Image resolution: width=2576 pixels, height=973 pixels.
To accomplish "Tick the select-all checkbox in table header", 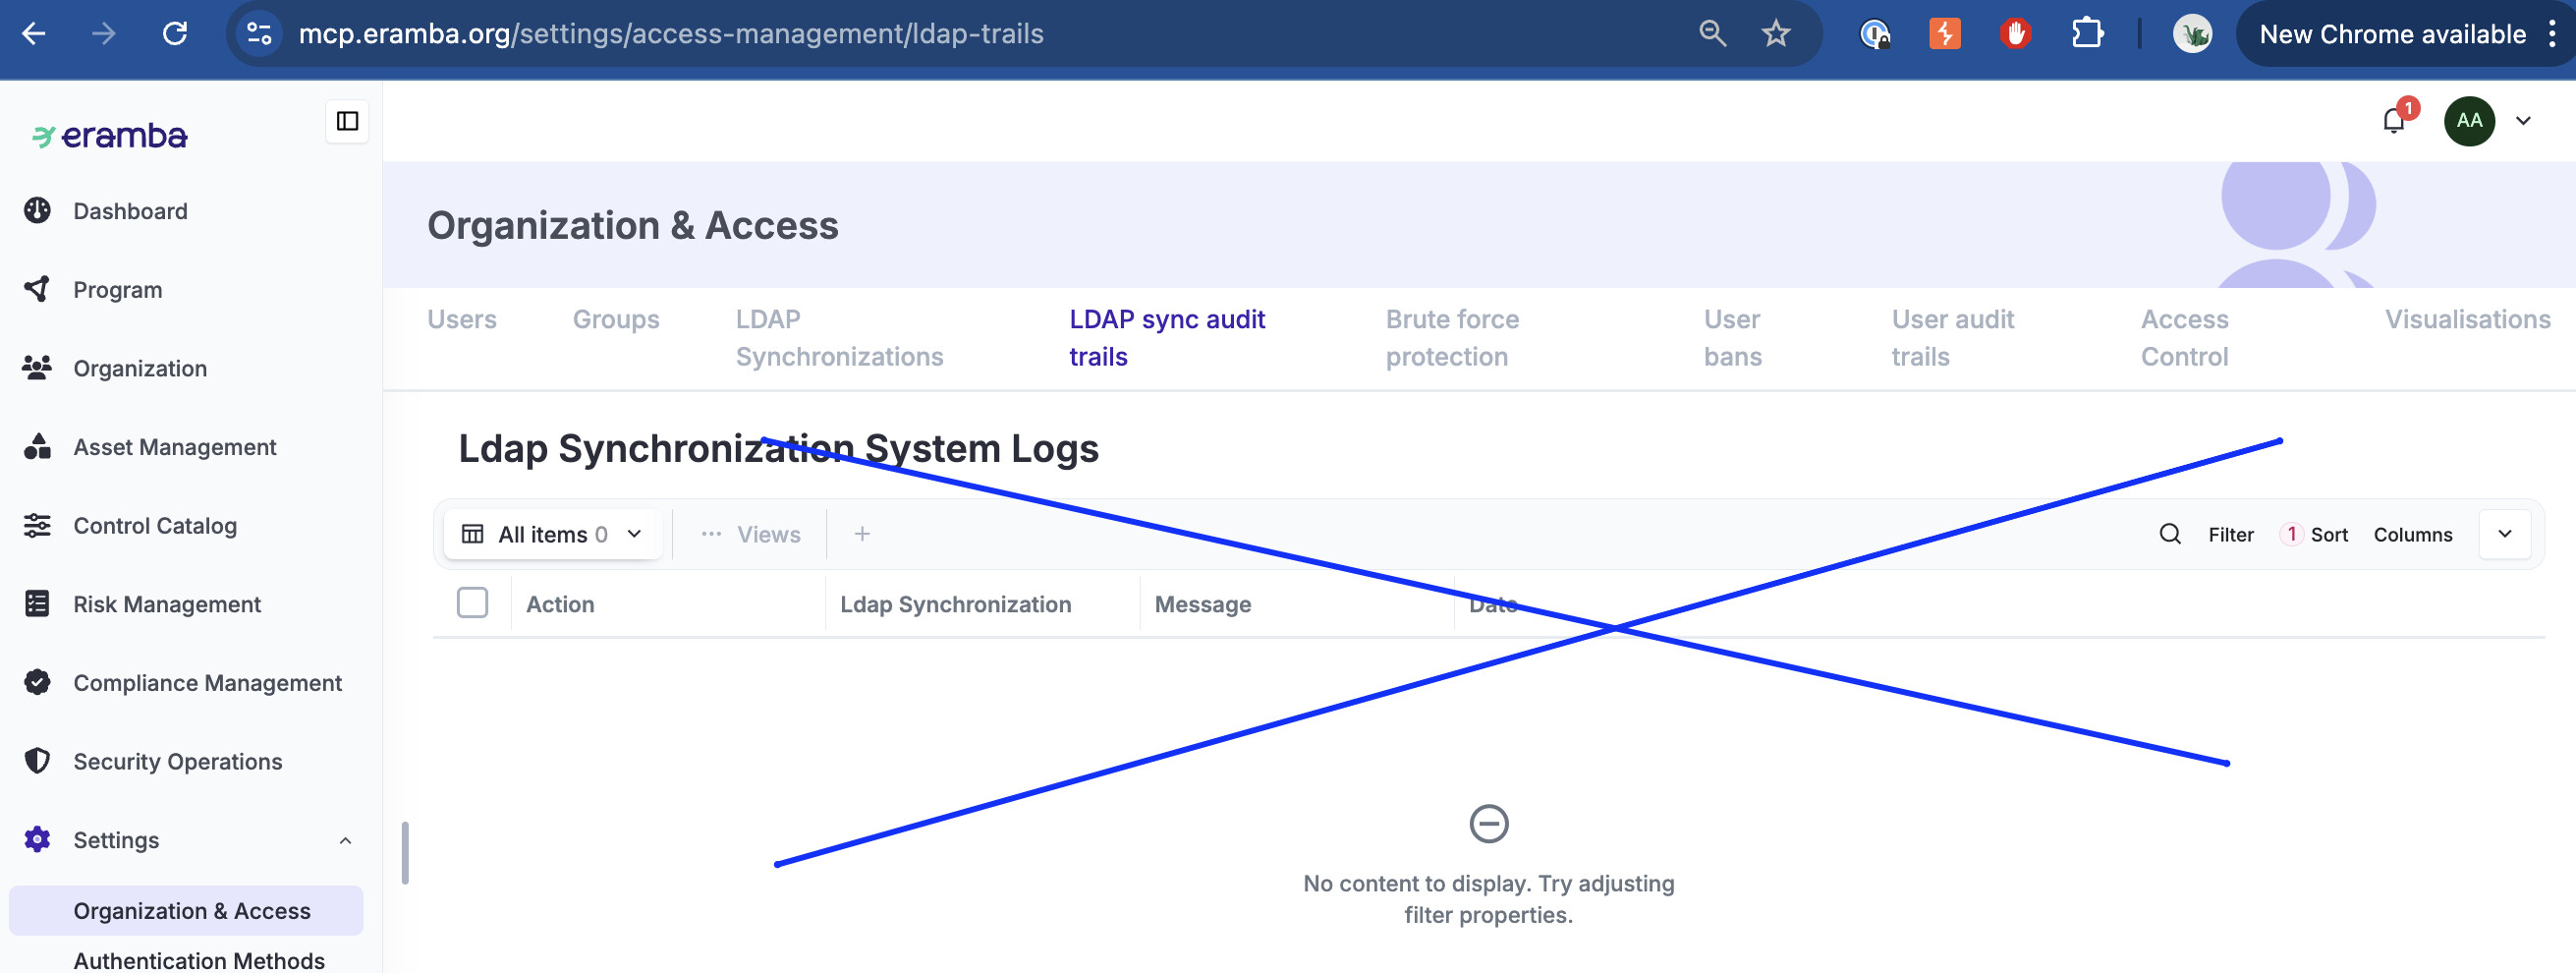I will coord(472,603).
